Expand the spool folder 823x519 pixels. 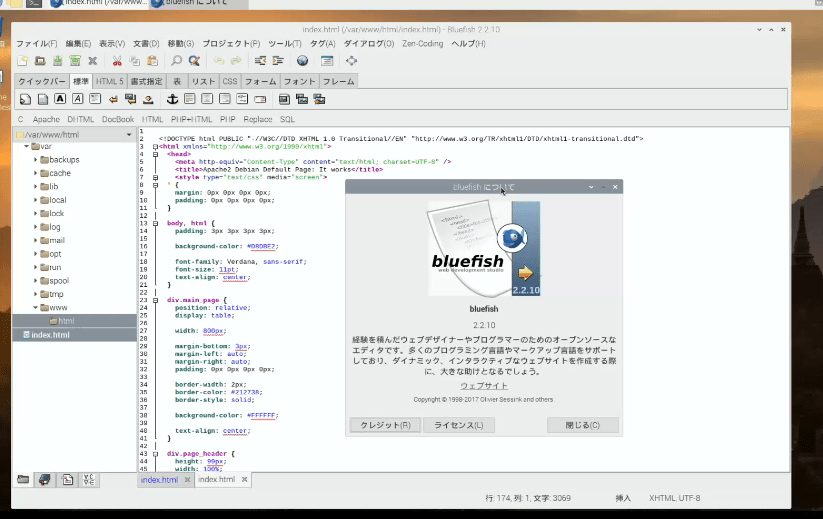tap(36, 281)
